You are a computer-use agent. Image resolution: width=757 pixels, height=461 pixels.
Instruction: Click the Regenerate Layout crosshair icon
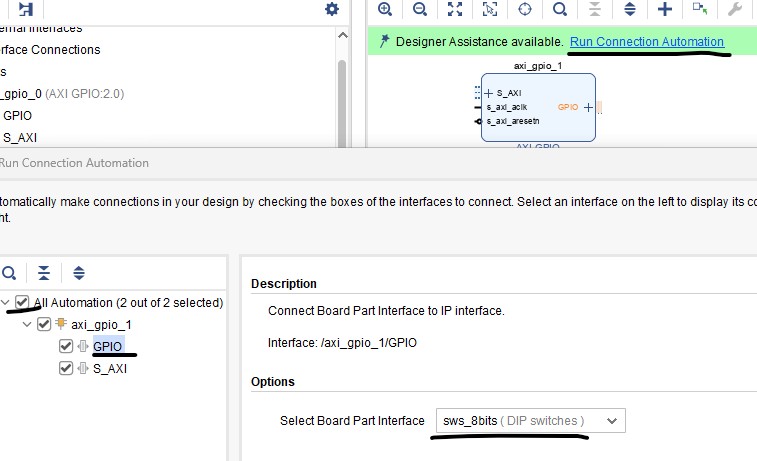[525, 9]
